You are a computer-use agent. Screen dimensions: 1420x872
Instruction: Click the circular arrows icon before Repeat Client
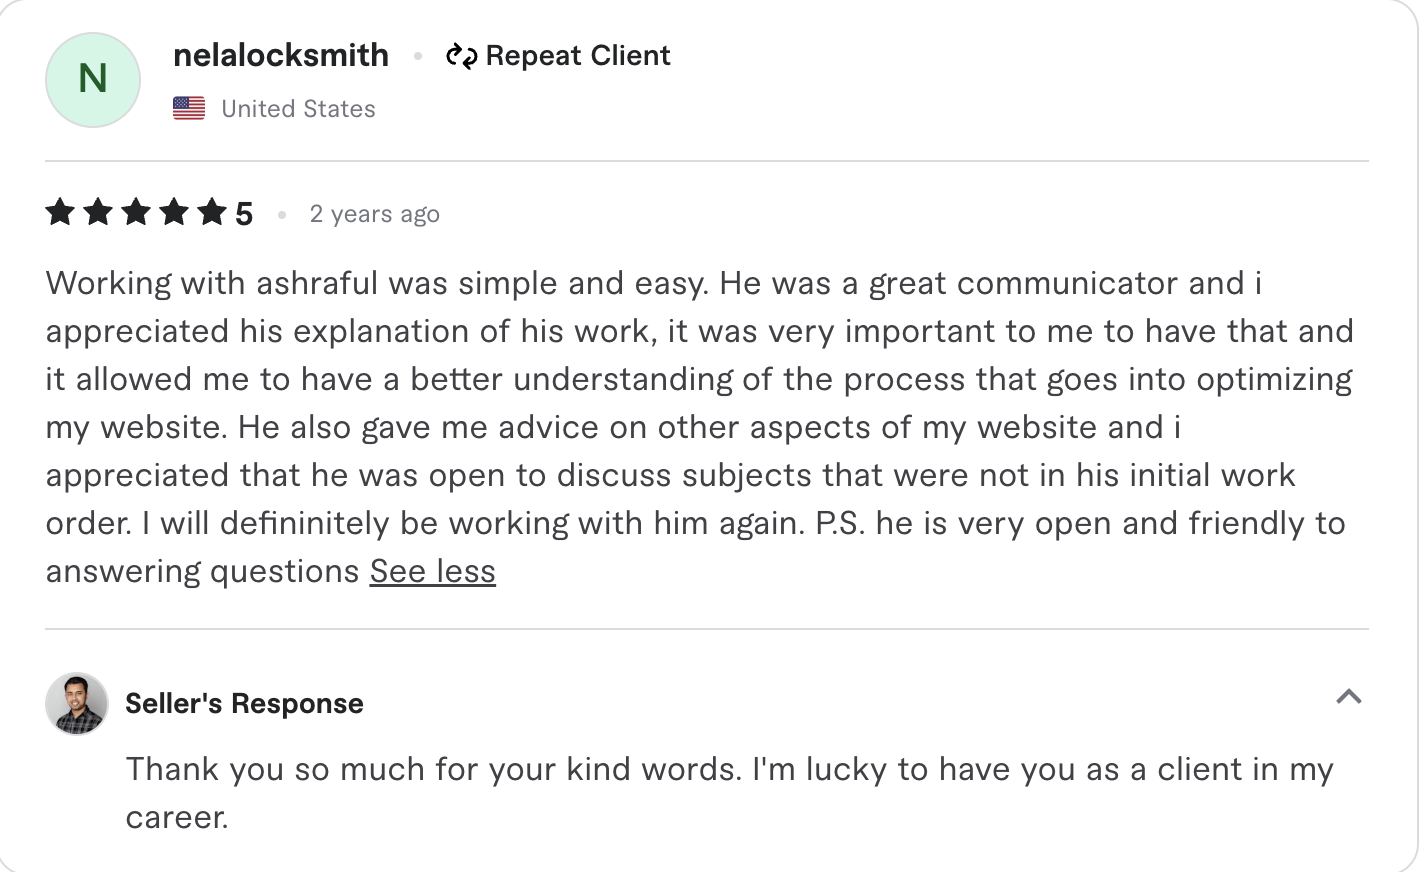[463, 56]
